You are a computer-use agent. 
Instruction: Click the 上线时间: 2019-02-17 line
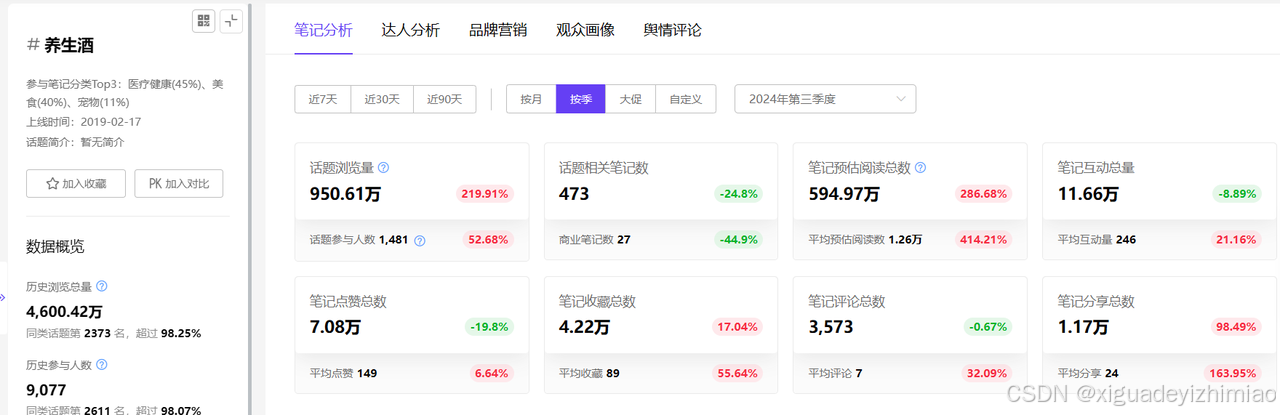click(x=84, y=121)
